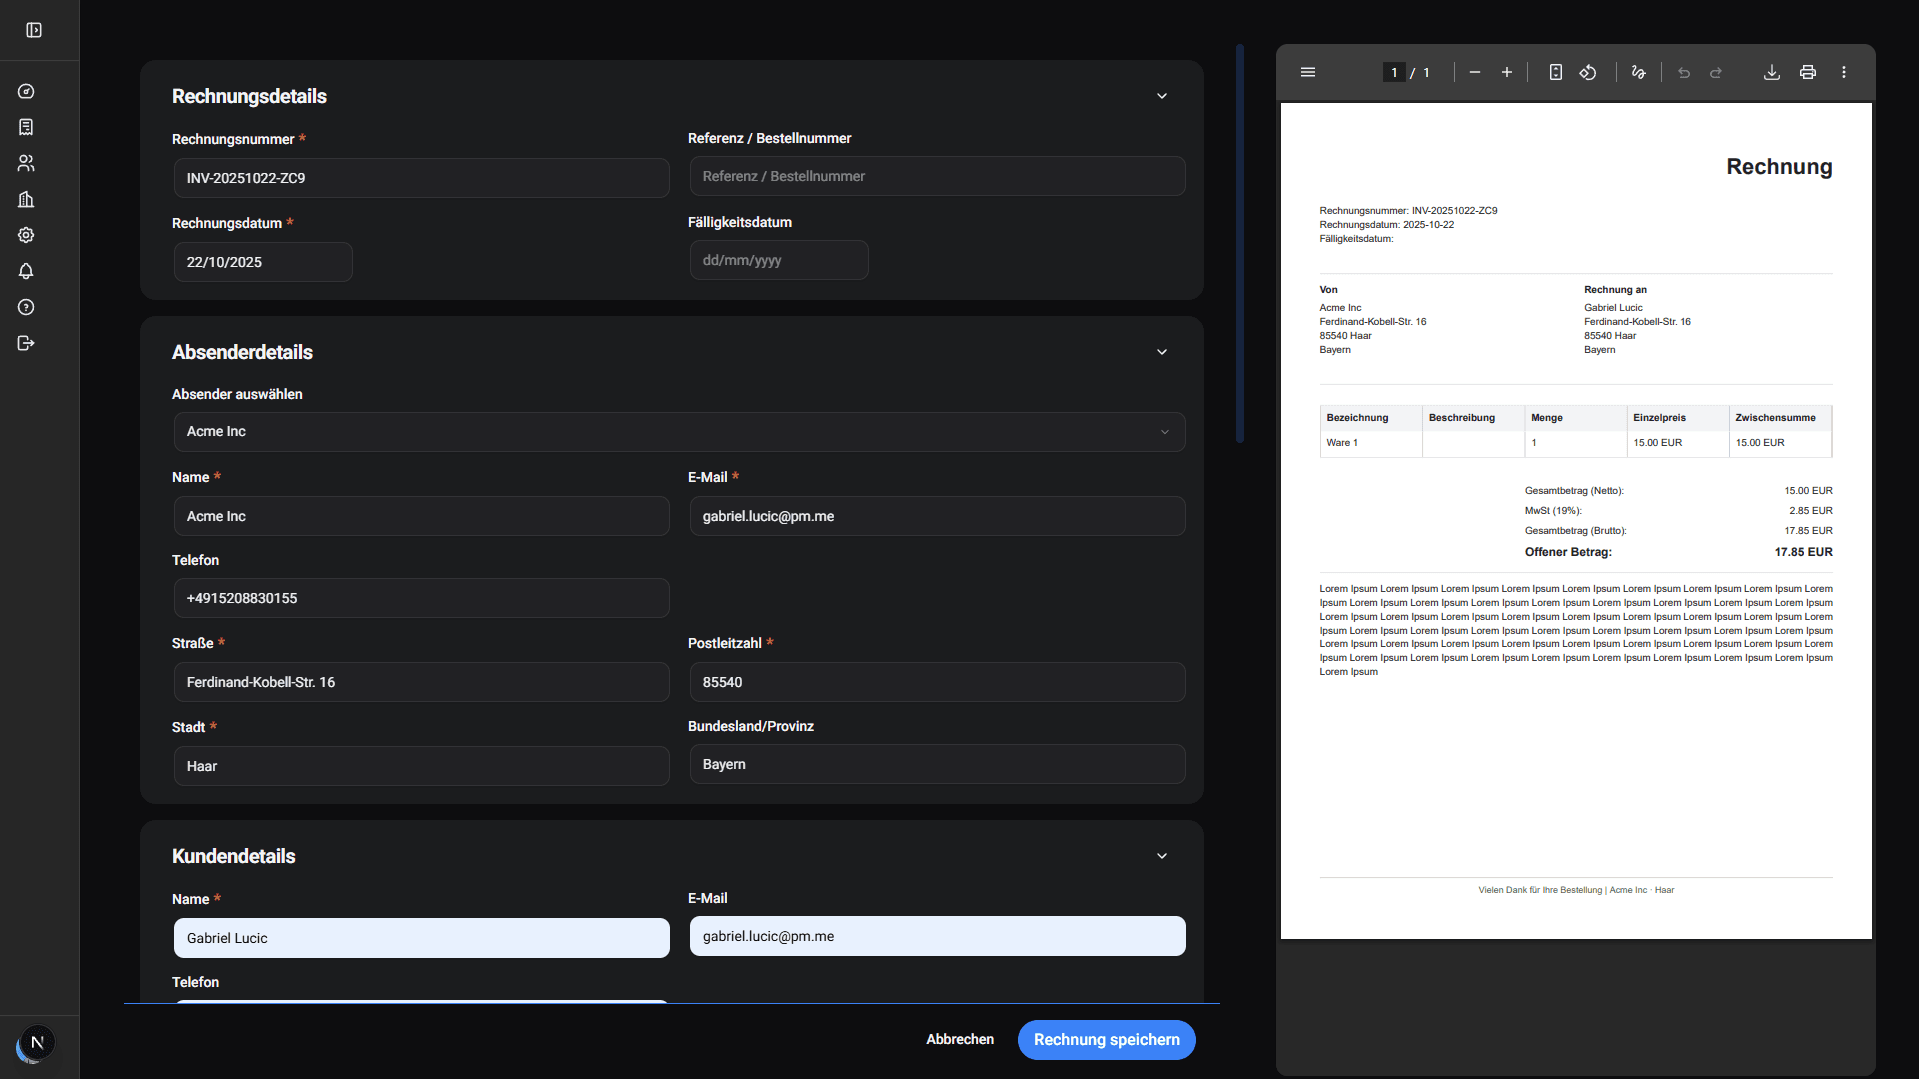
Task: Open notifications via the bell icon
Action: [x=26, y=271]
